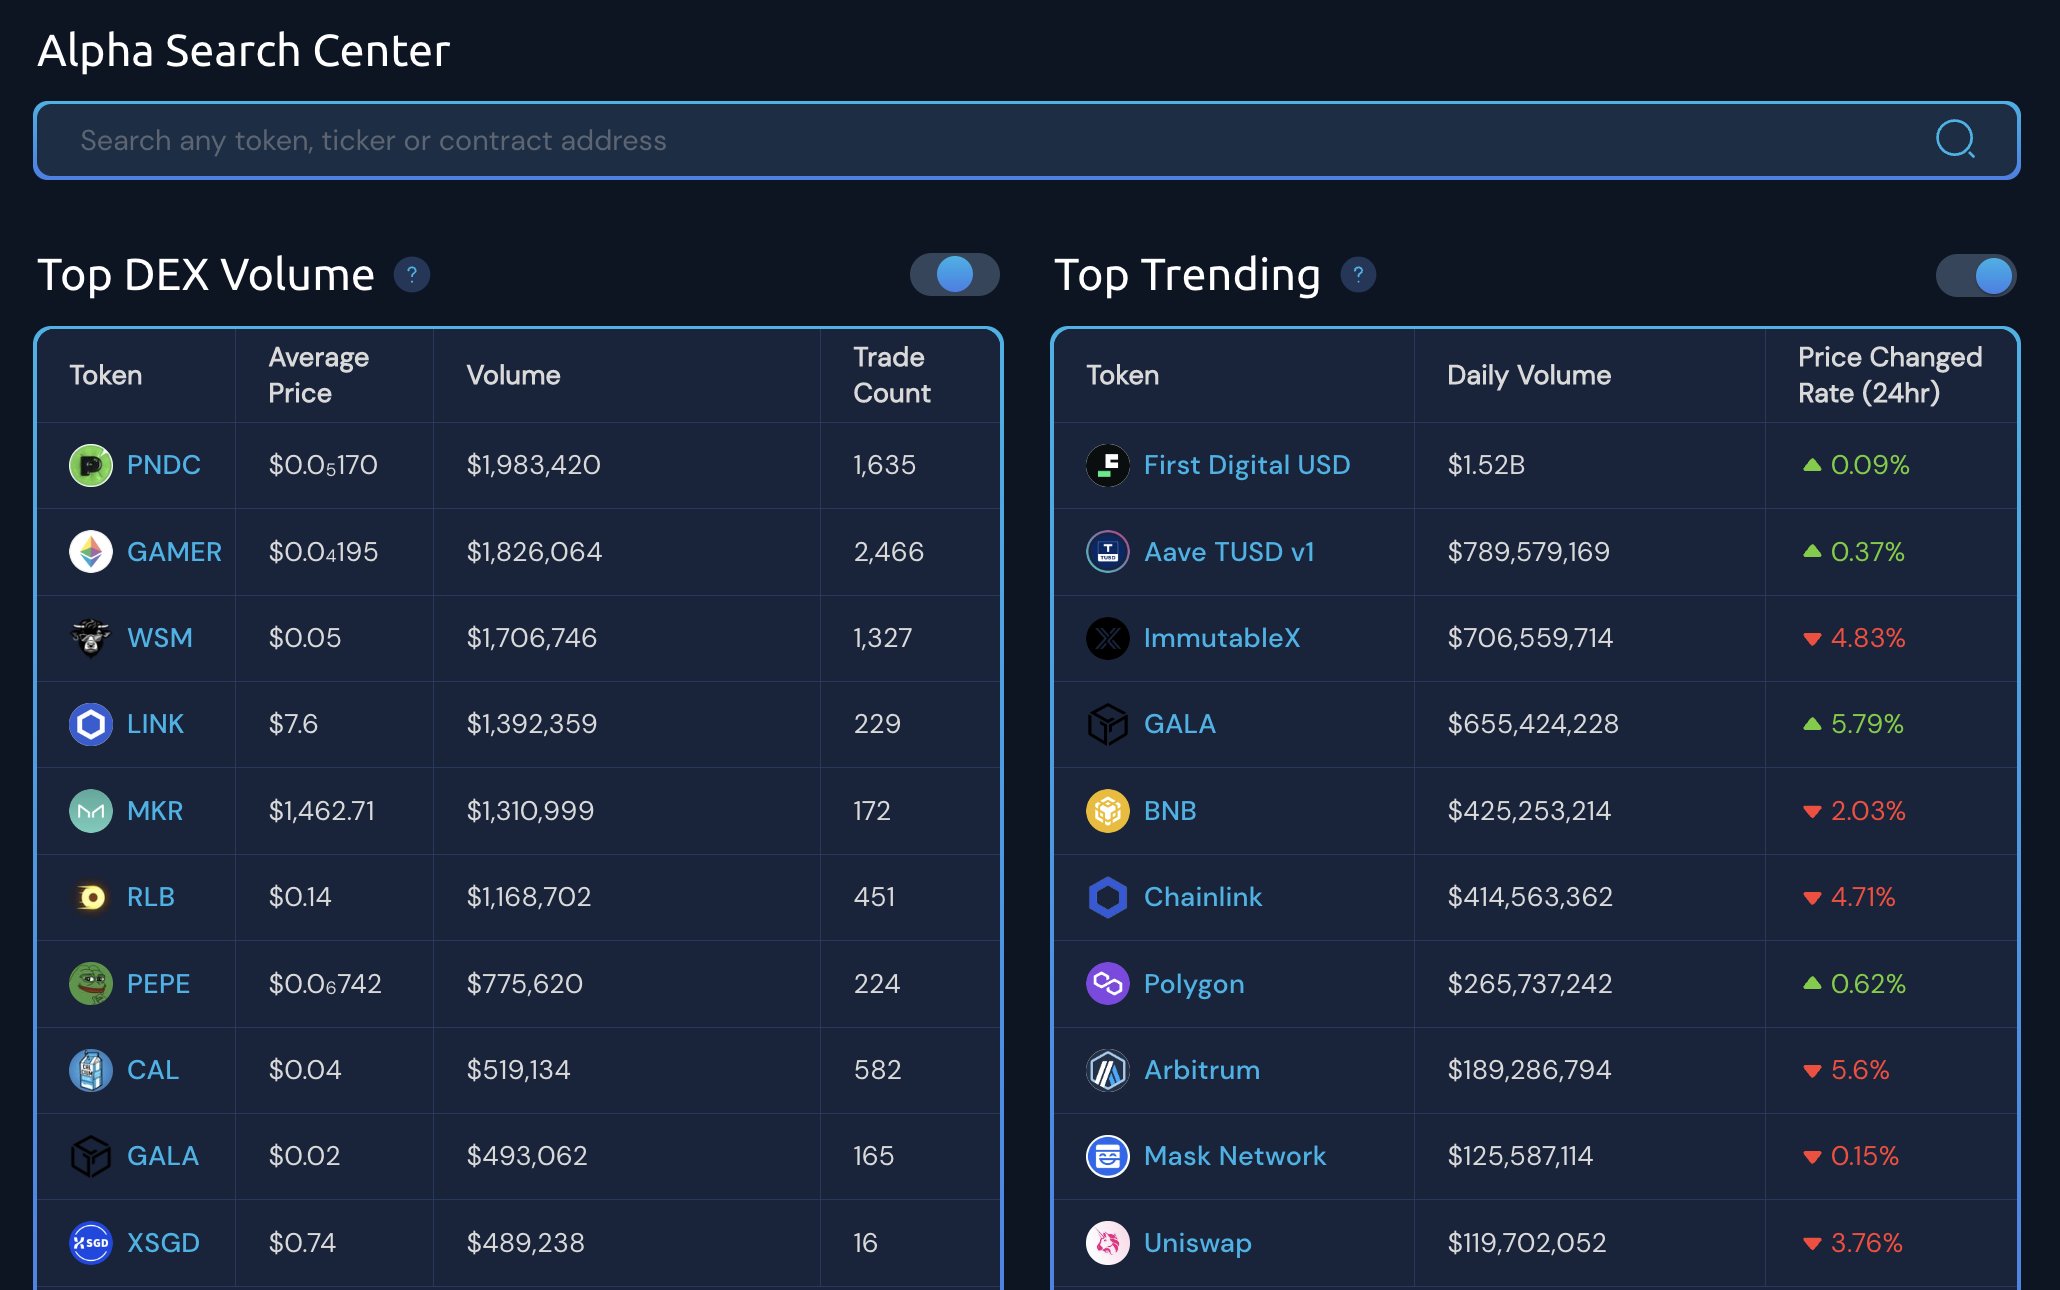This screenshot has height=1290, width=2060.
Task: Click the GALA logo in Top Trending table
Action: click(1107, 724)
